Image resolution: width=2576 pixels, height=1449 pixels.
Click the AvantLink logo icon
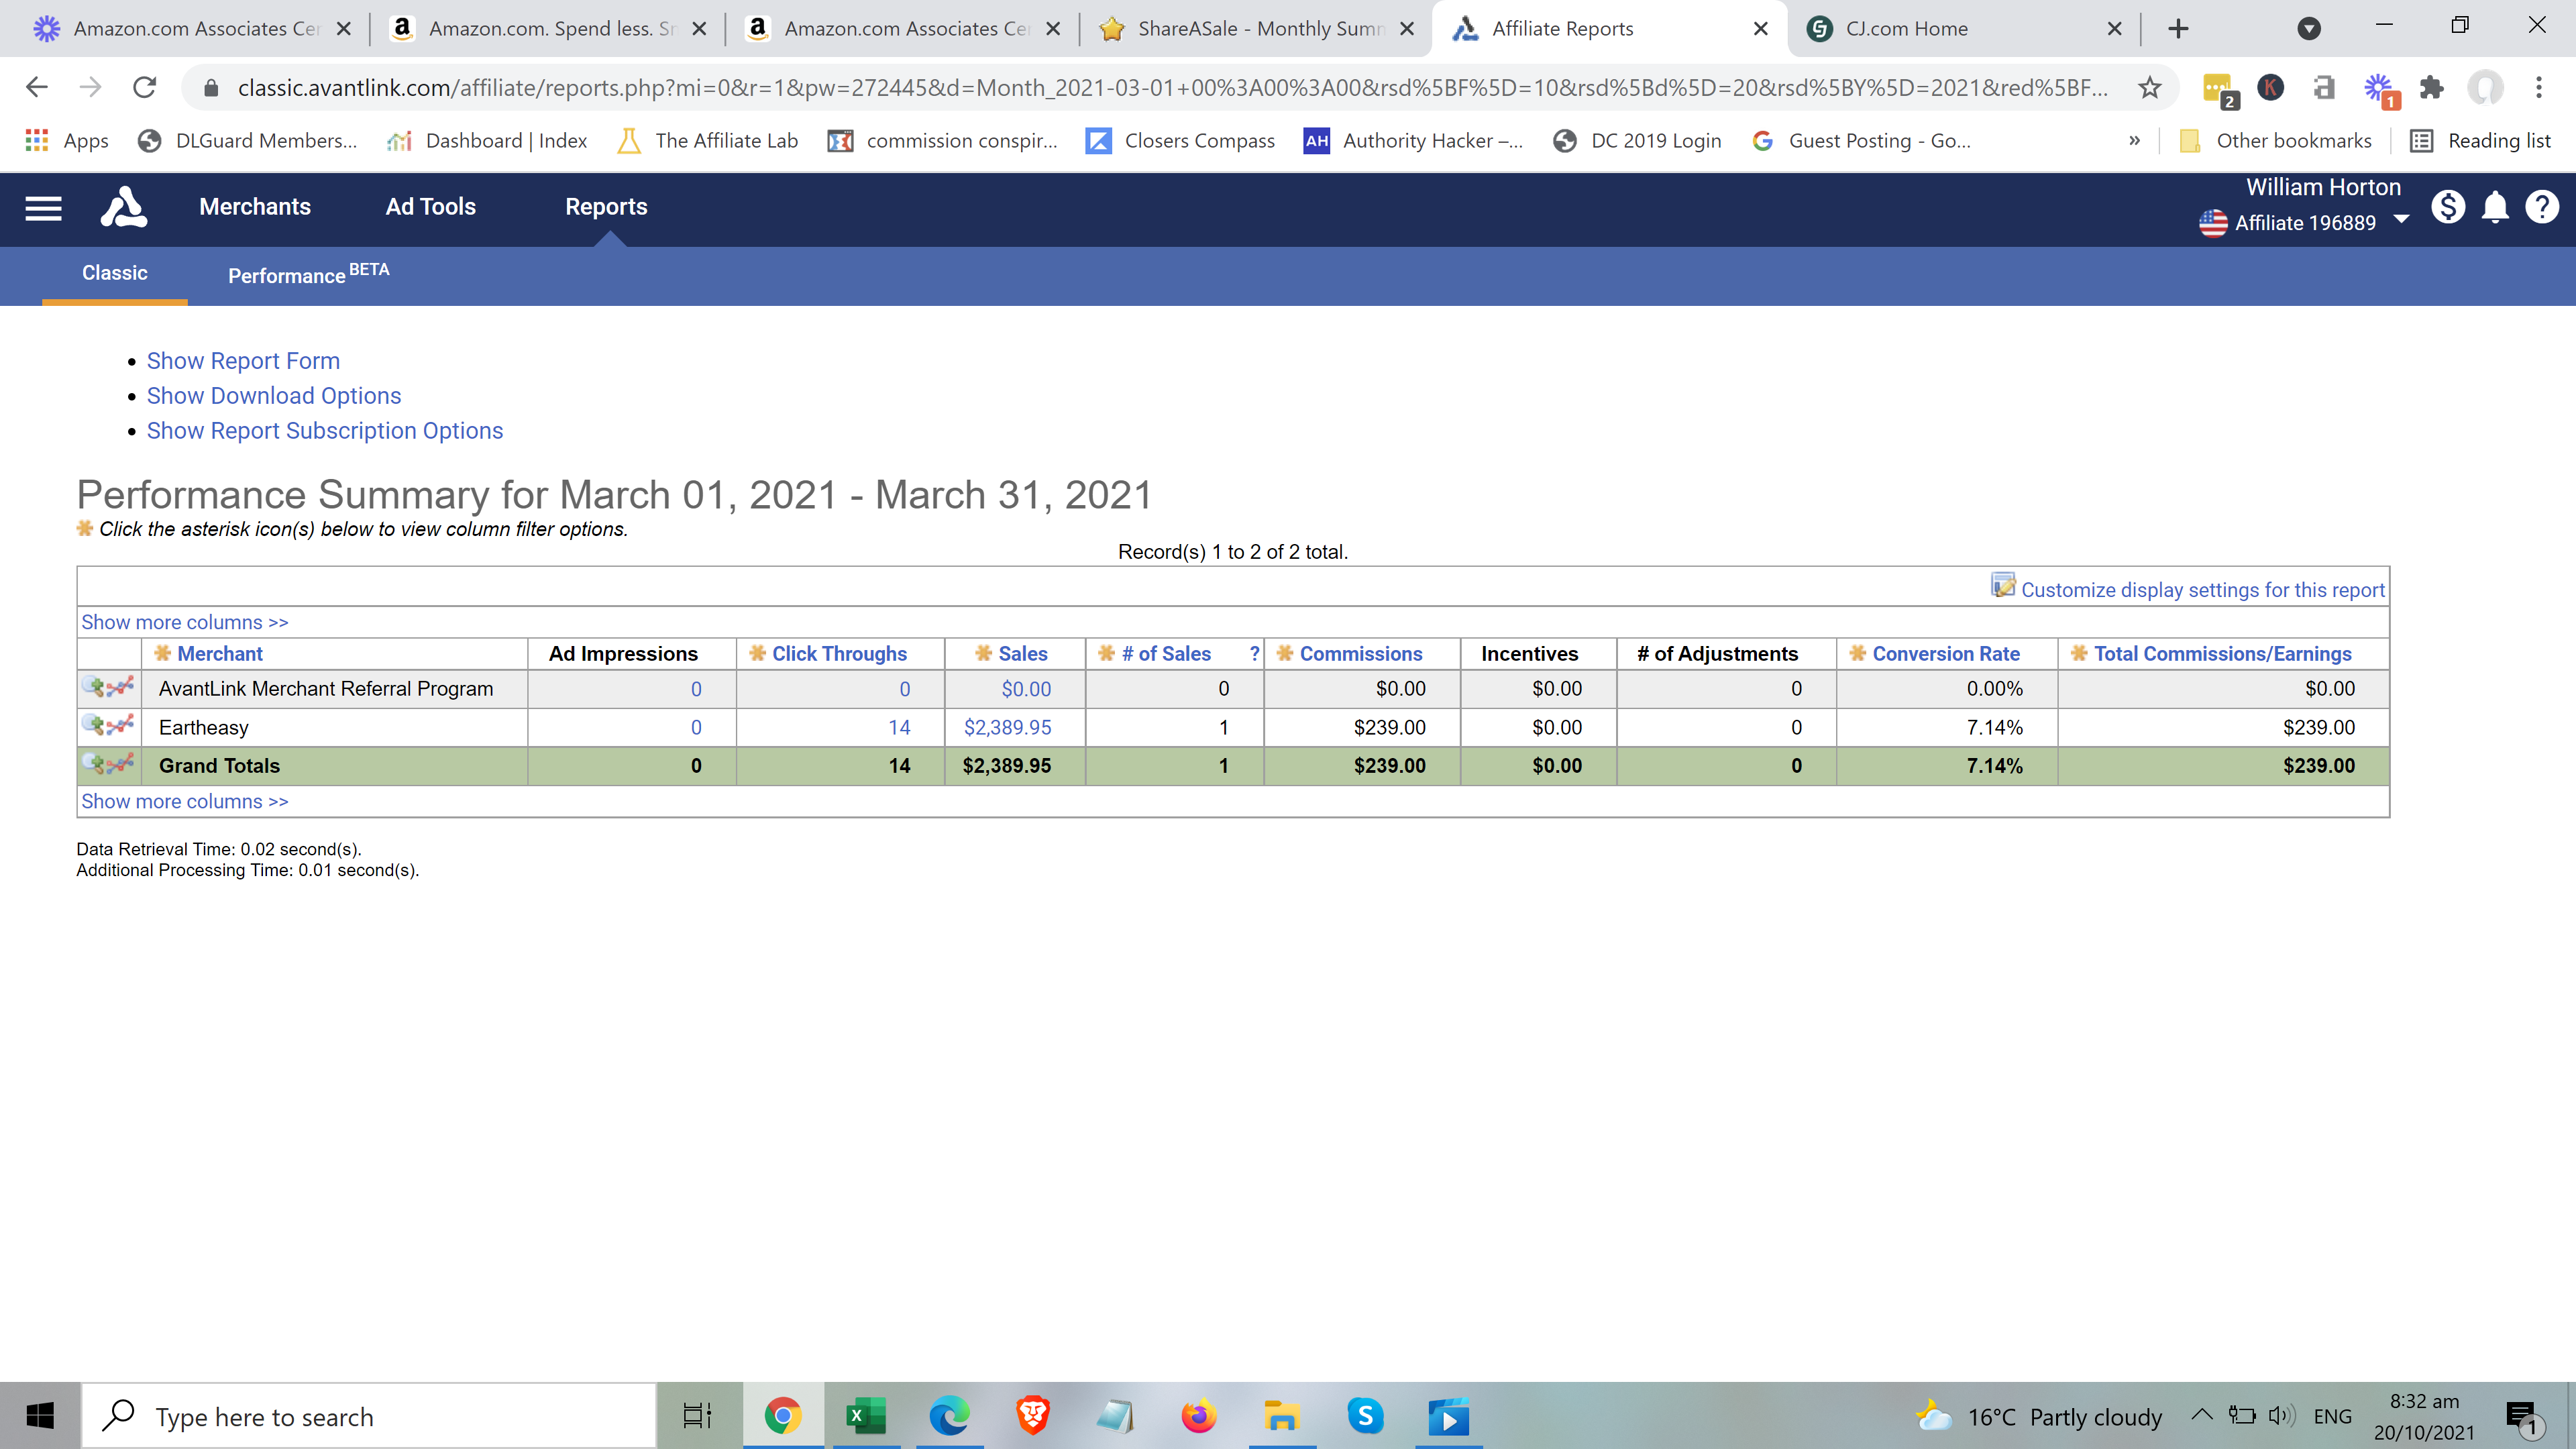124,207
